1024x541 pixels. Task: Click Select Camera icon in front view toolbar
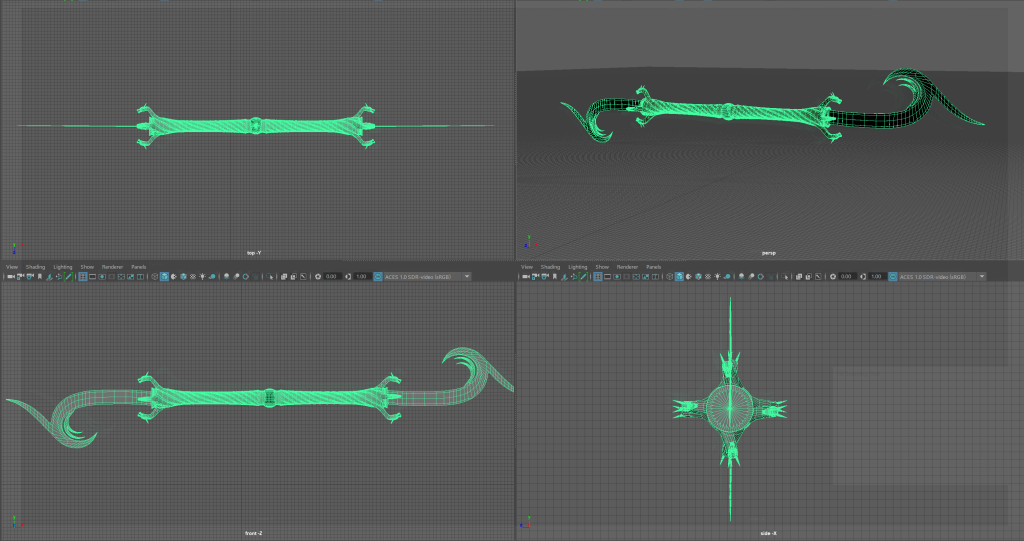[9, 276]
